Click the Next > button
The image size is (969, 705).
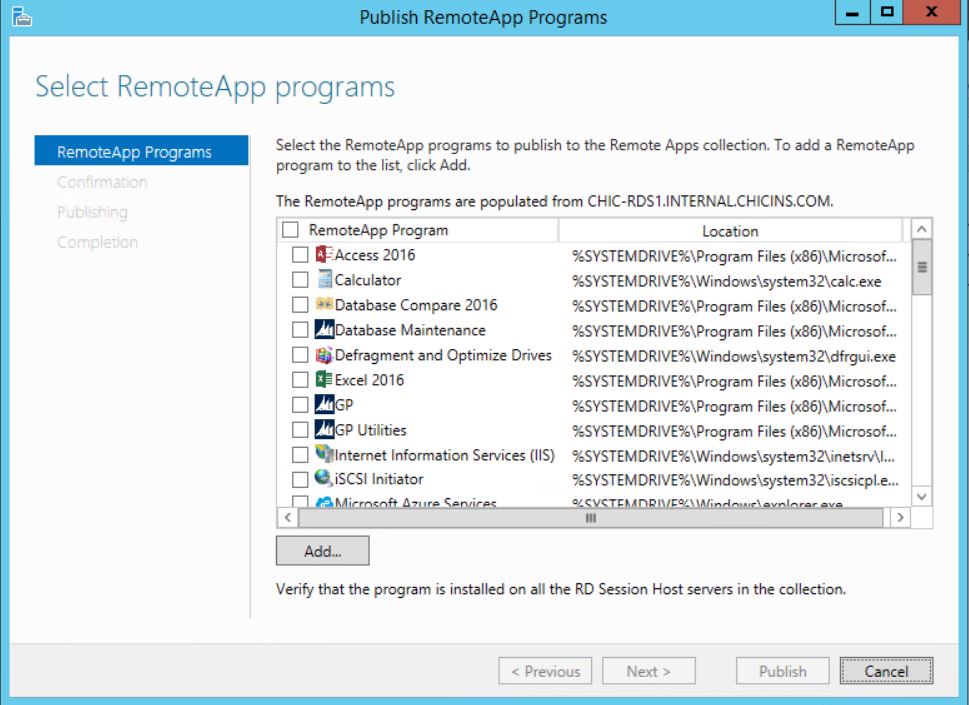point(649,671)
